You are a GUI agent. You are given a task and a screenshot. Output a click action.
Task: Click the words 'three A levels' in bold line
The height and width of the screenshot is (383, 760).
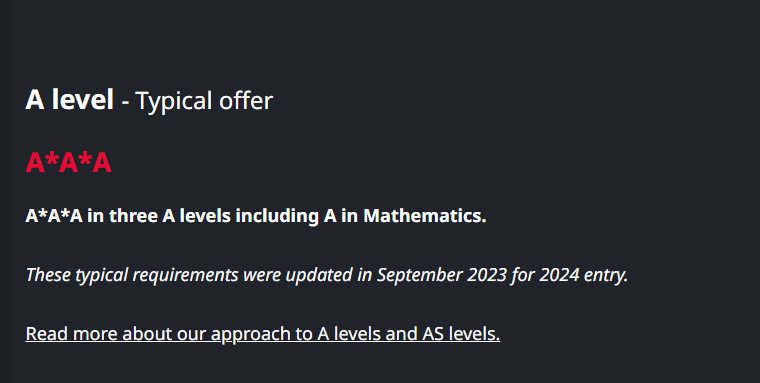coord(170,216)
